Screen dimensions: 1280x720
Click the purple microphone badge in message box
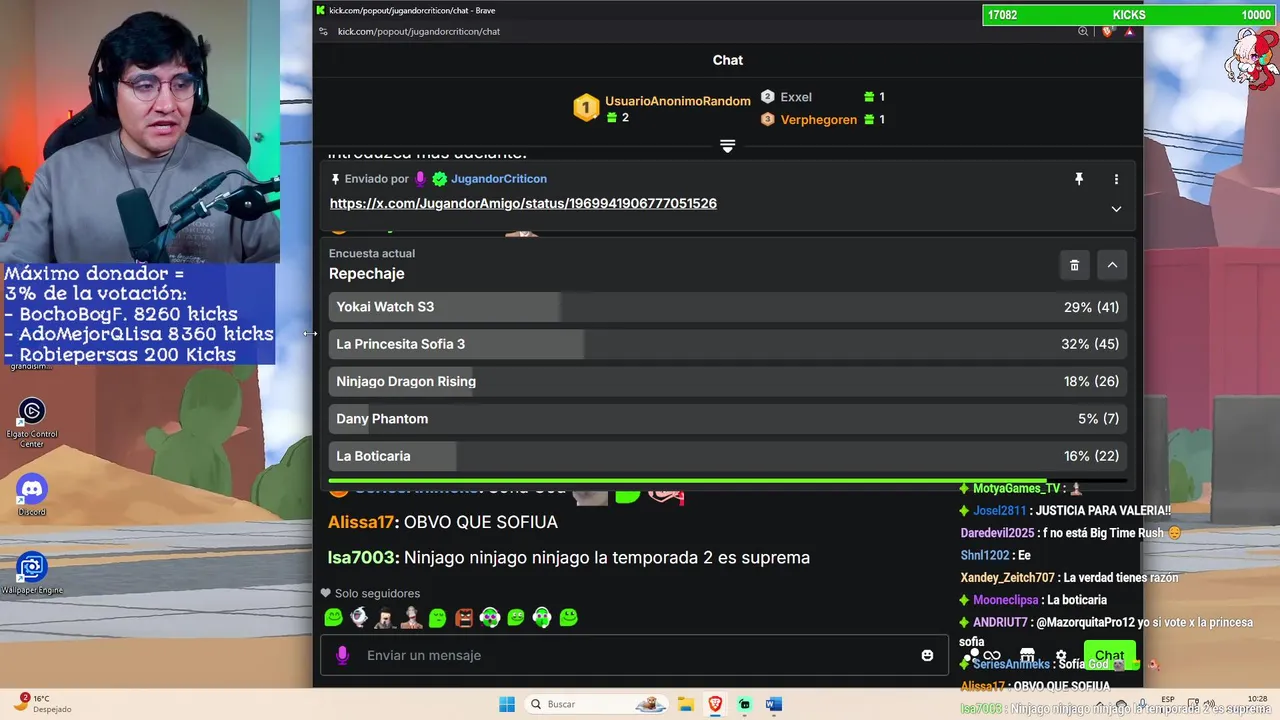coord(342,655)
